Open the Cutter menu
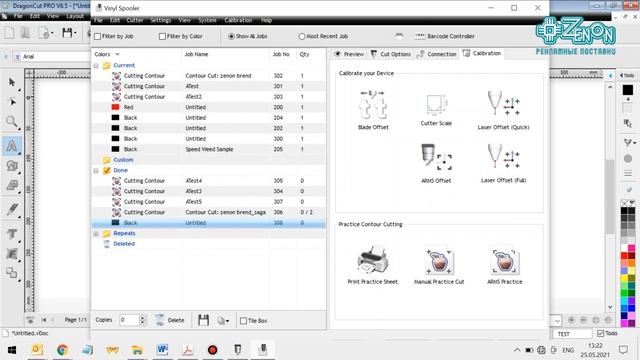 (x=135, y=20)
